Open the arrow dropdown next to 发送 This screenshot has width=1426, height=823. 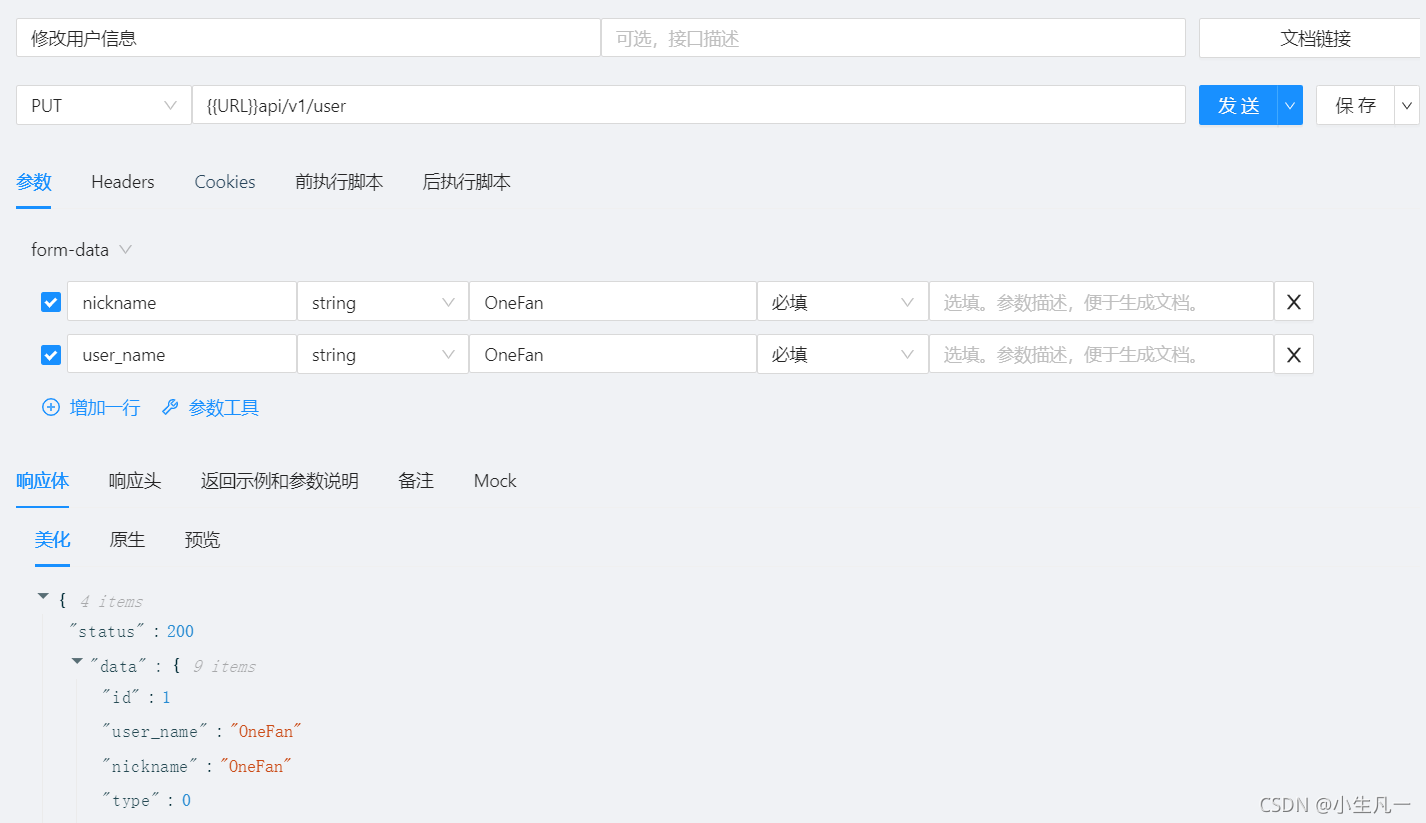(1290, 105)
